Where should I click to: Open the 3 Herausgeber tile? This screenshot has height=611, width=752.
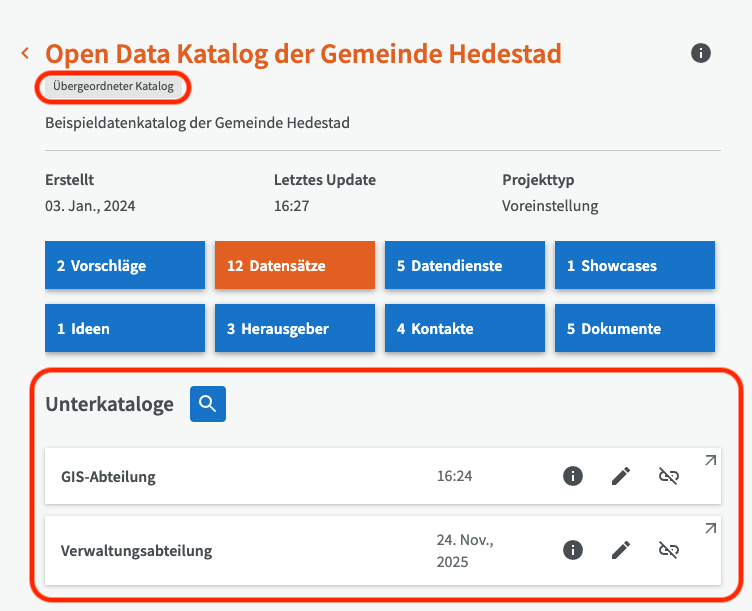click(x=295, y=328)
